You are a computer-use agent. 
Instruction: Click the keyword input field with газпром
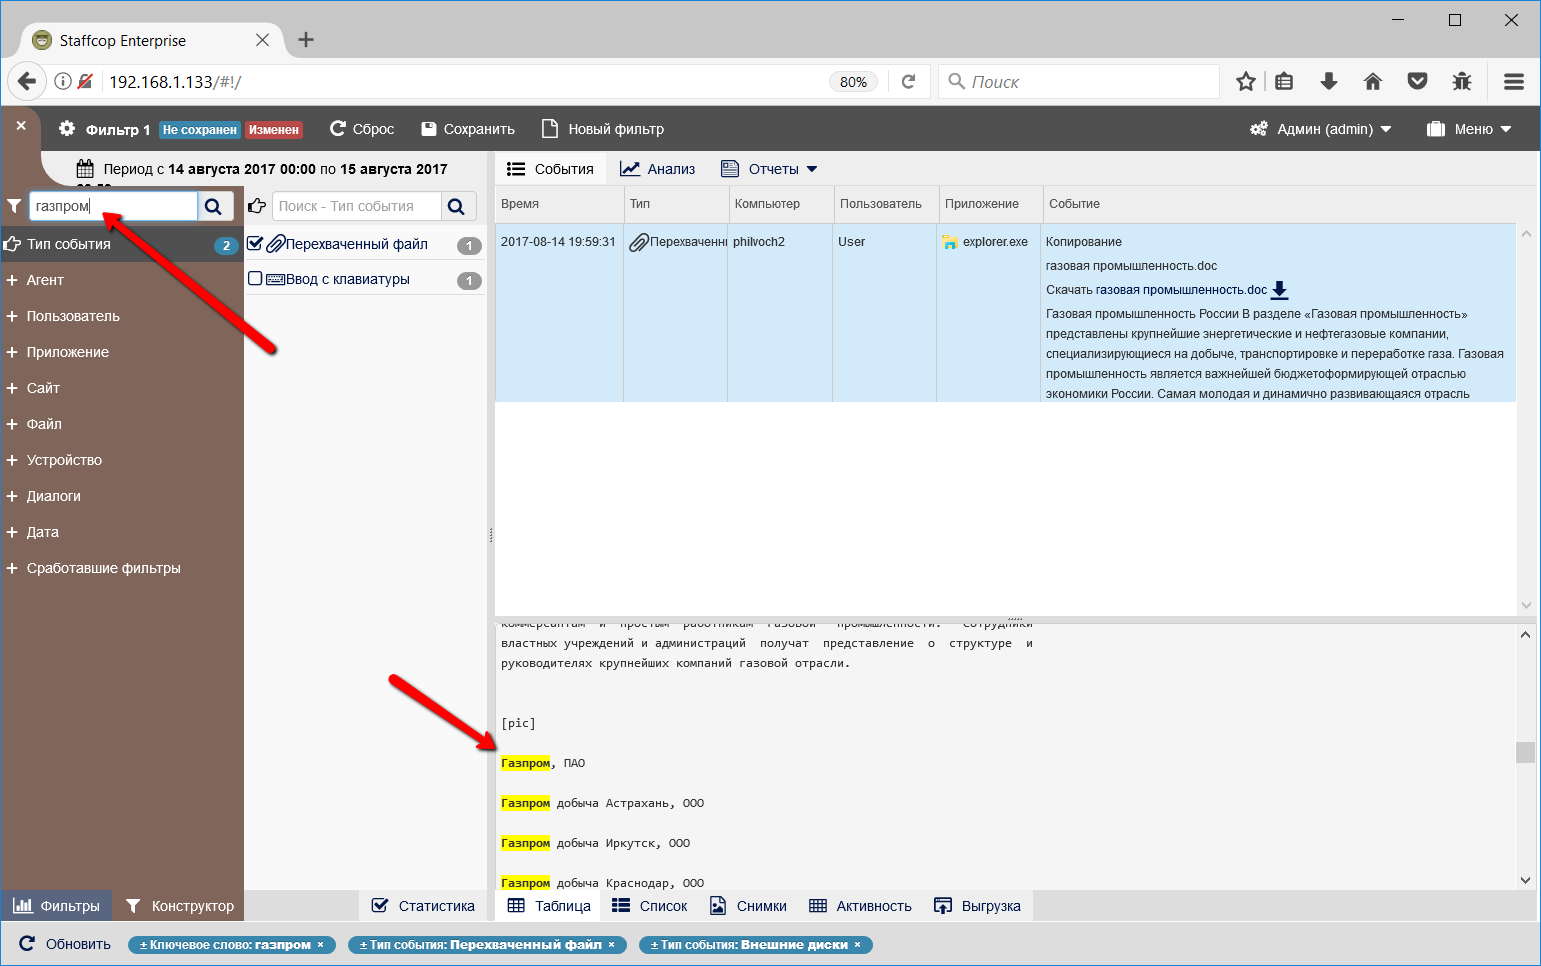coord(113,206)
